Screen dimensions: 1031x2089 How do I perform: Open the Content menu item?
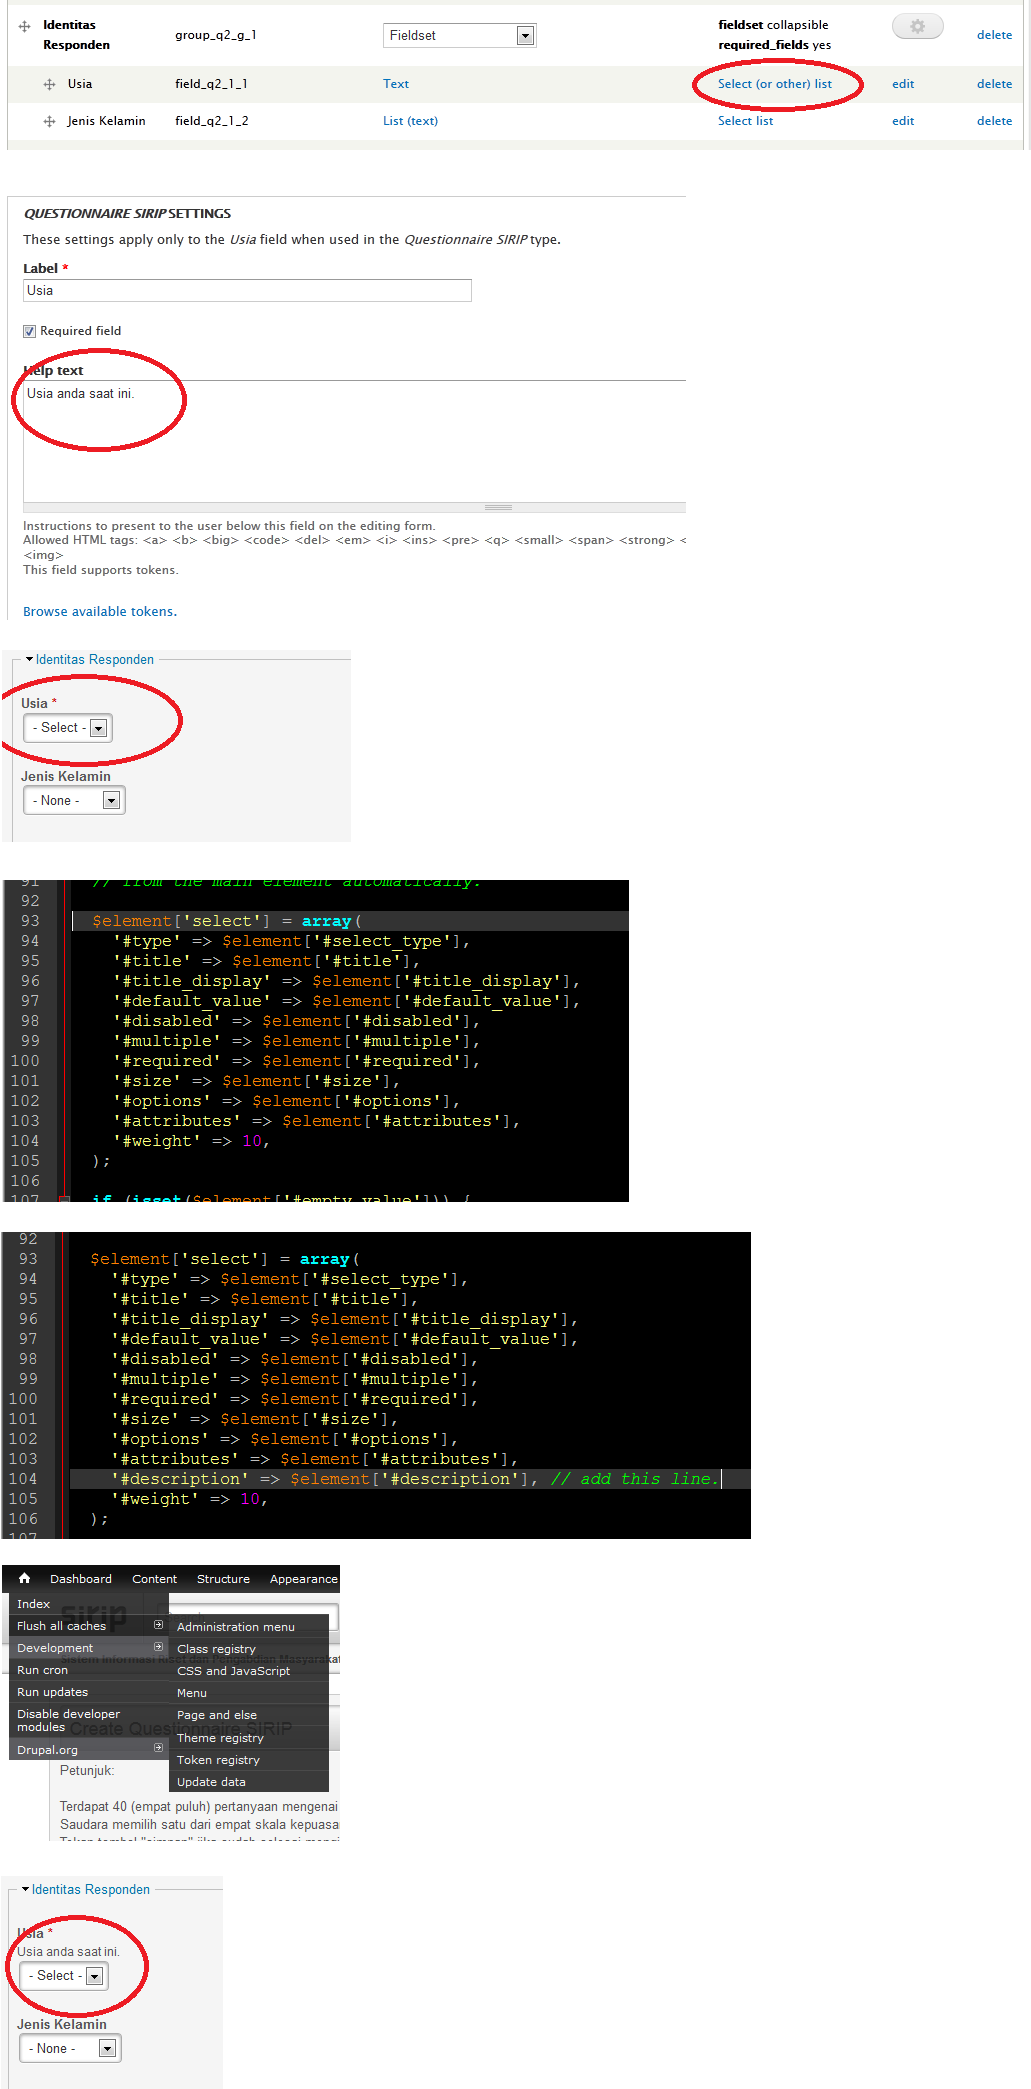tap(154, 1579)
